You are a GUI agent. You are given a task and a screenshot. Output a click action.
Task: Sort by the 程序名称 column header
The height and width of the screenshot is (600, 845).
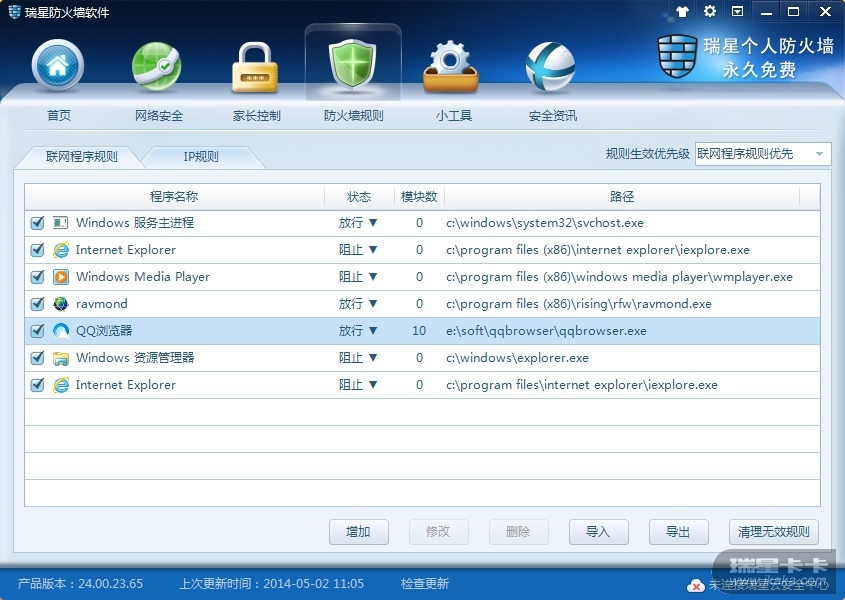[174, 197]
